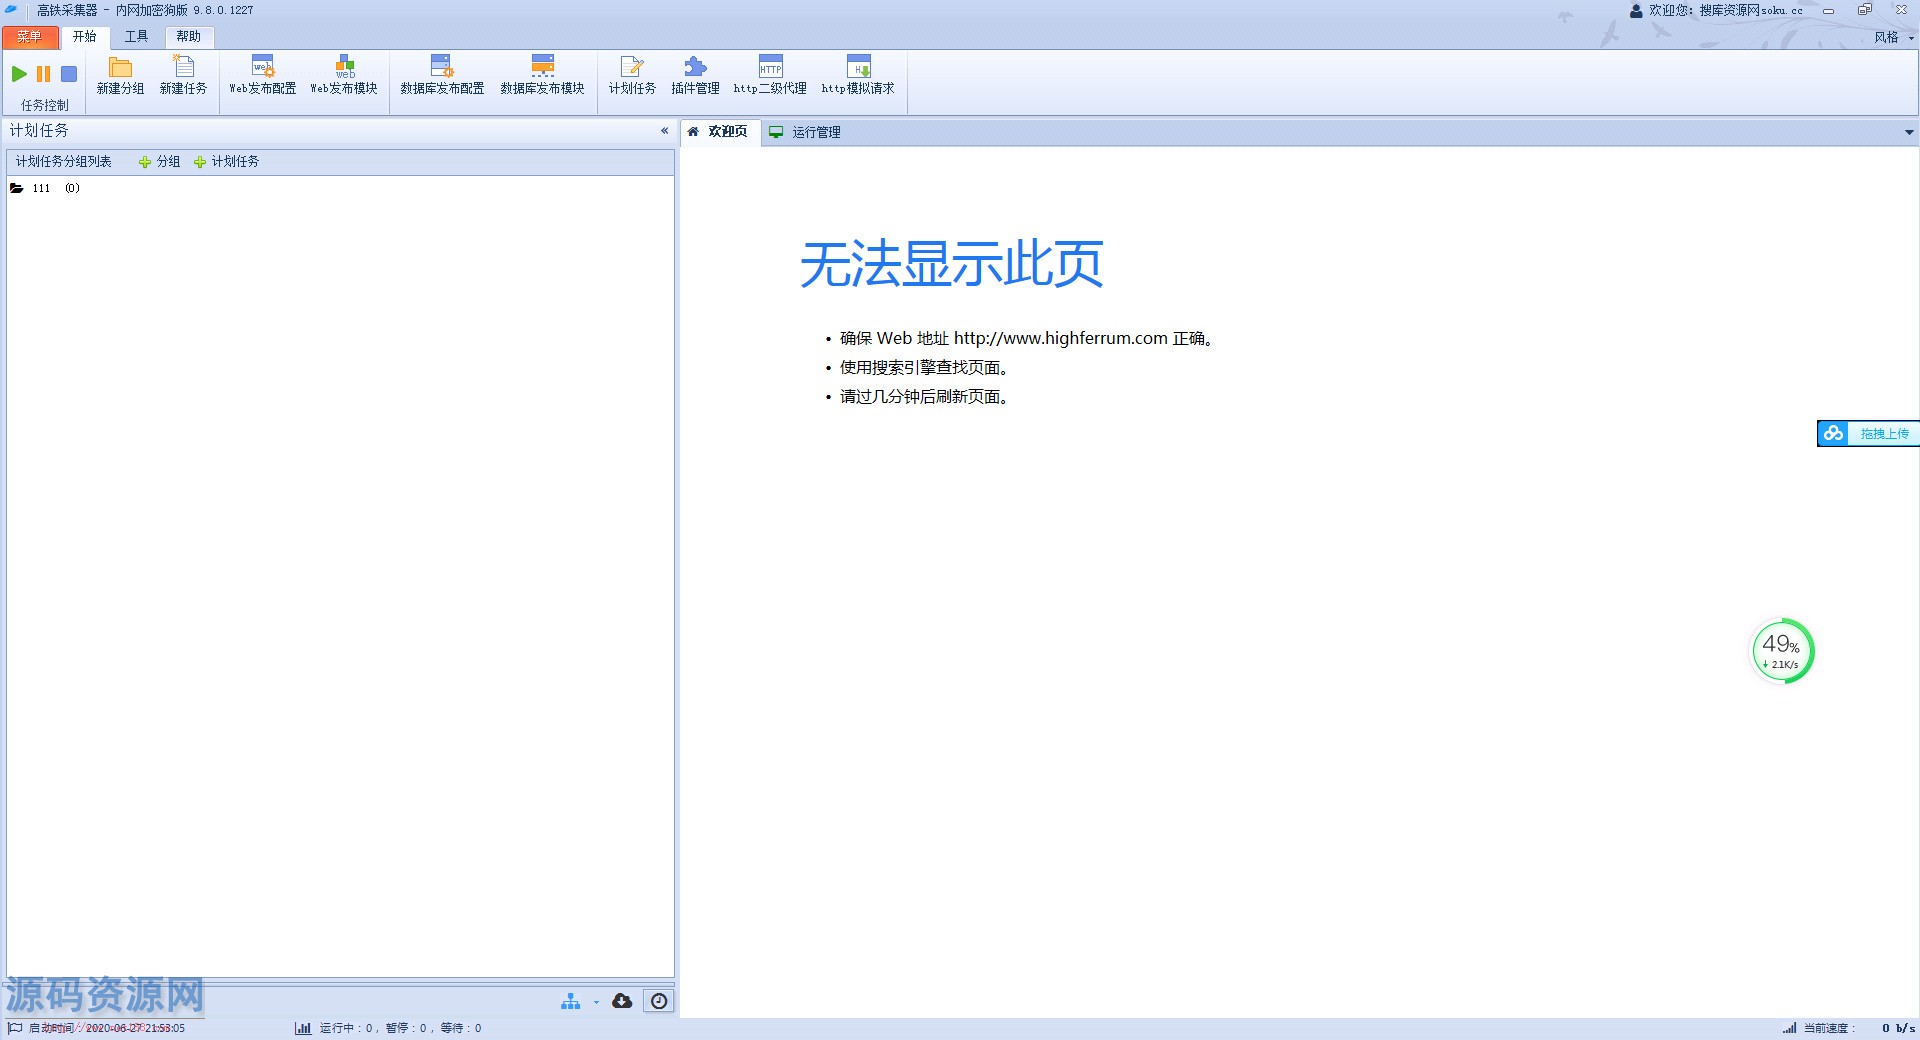Open the tab list dropdown arrow
This screenshot has height=1040, width=1920.
click(x=1908, y=132)
